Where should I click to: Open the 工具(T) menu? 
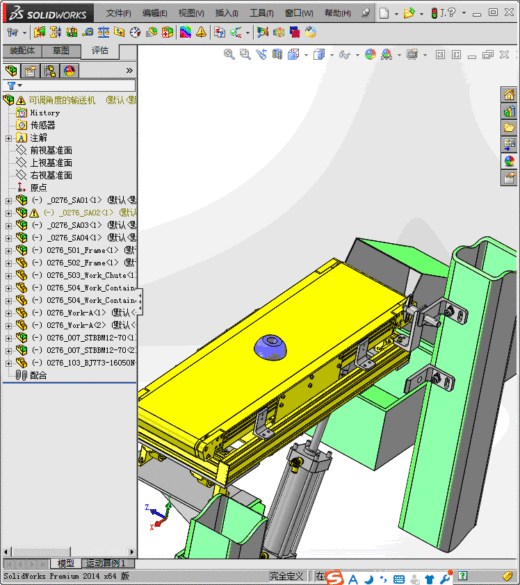click(x=261, y=13)
